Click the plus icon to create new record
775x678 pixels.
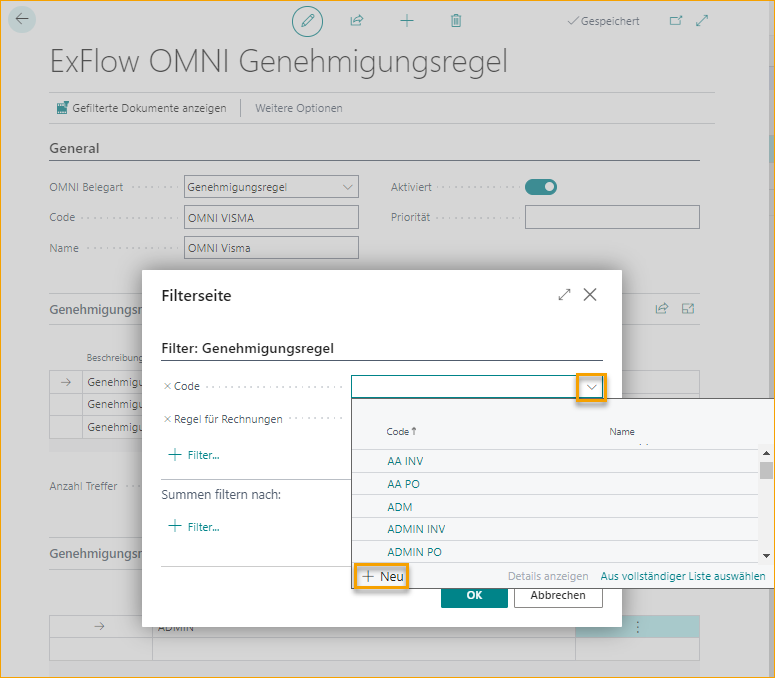[x=406, y=21]
